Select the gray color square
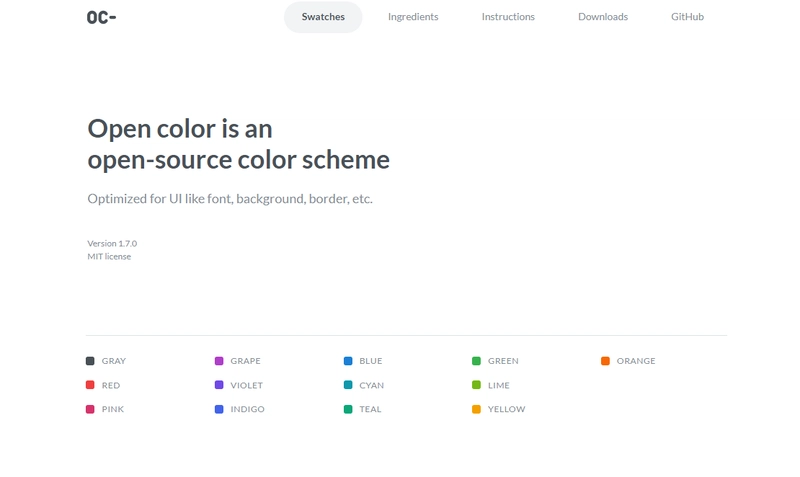 tap(90, 361)
